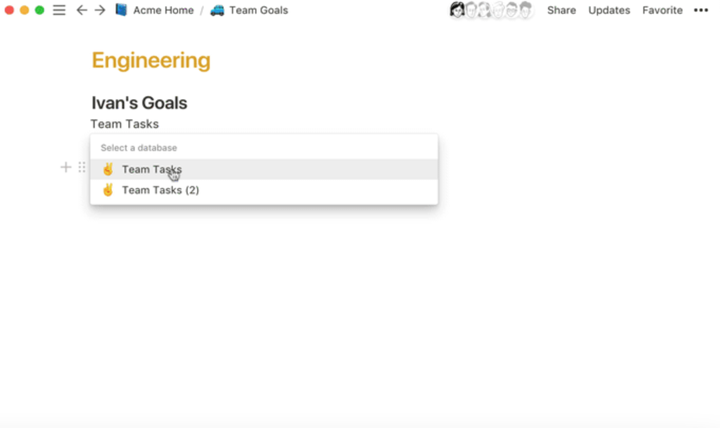This screenshot has height=428, width=720.
Task: Click the Engineering heading
Action: pos(151,60)
